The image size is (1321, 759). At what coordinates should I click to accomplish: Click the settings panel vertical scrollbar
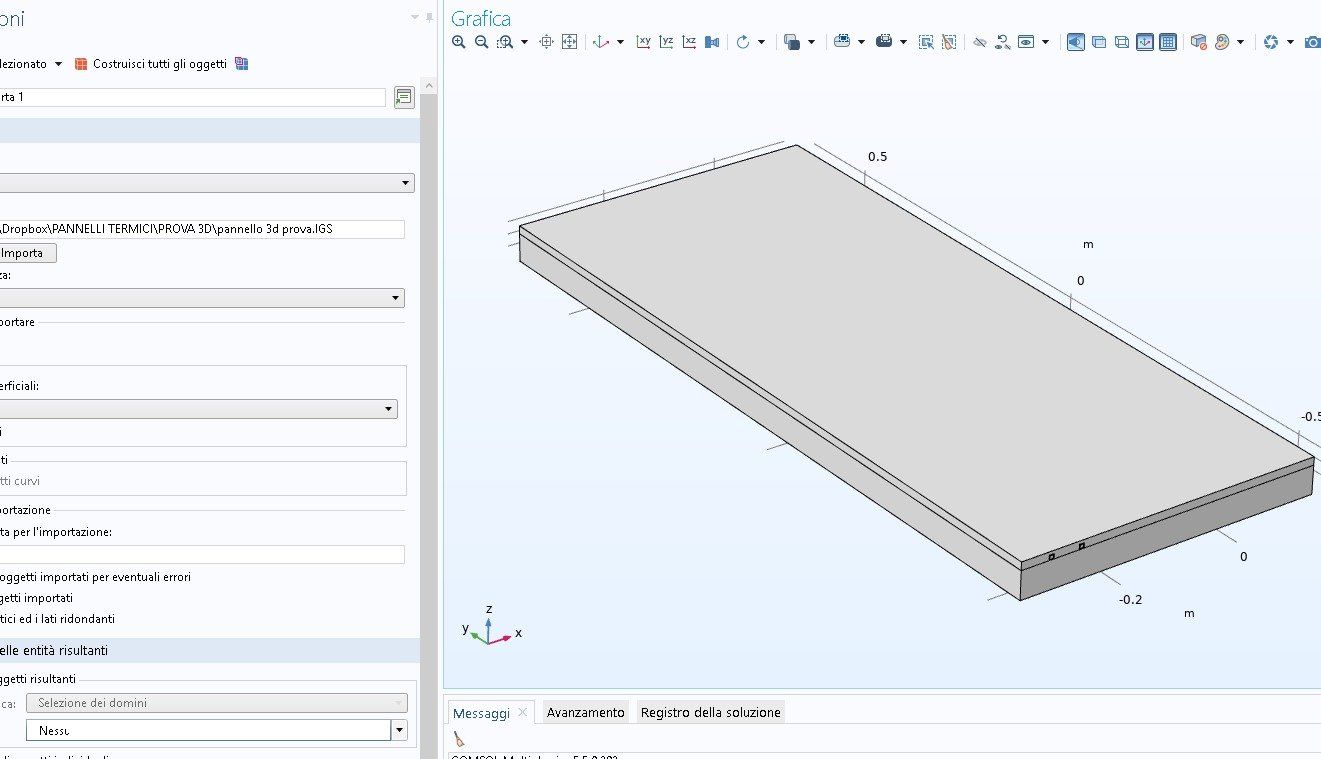coord(428,400)
